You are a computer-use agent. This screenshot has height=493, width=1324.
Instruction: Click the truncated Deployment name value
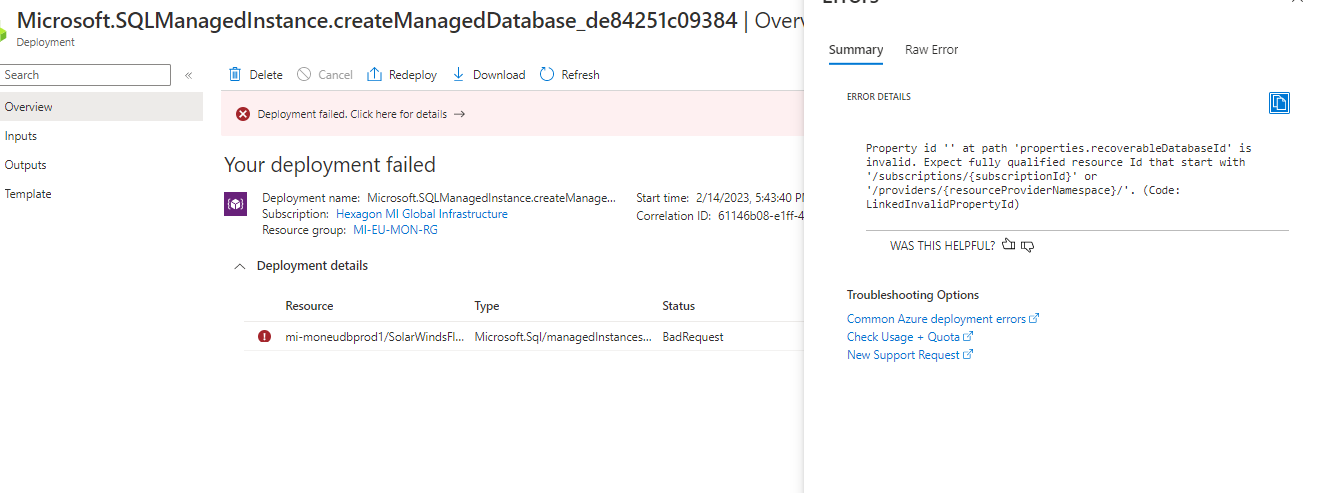tap(491, 198)
